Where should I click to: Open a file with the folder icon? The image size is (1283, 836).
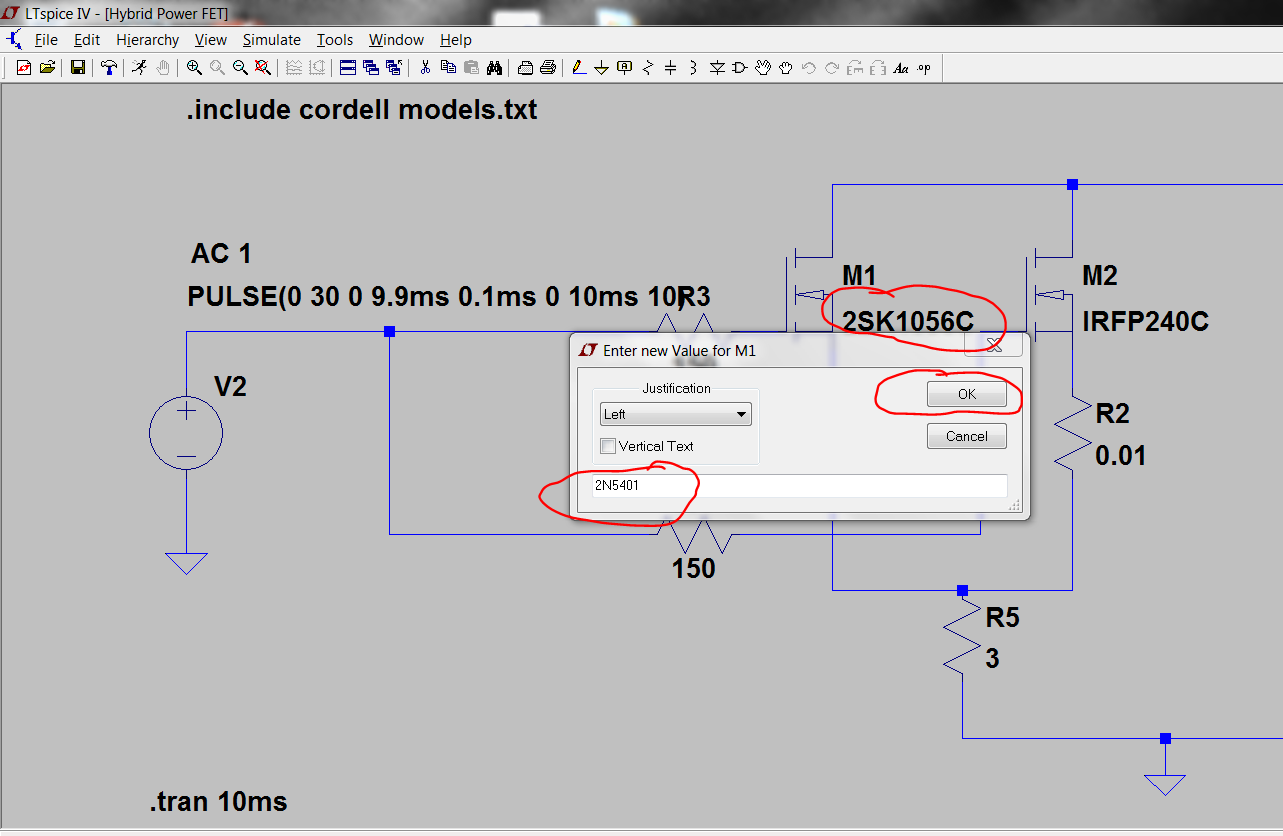tap(47, 68)
